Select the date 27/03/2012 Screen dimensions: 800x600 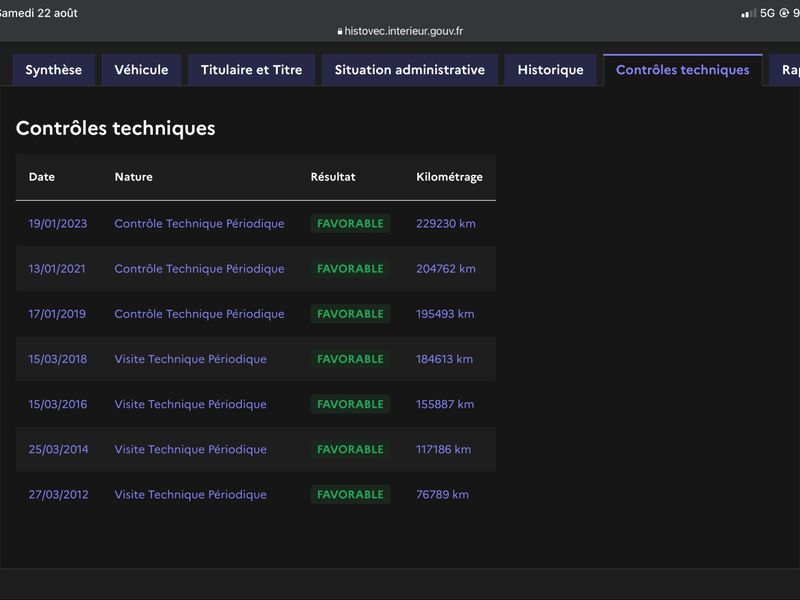(58, 494)
